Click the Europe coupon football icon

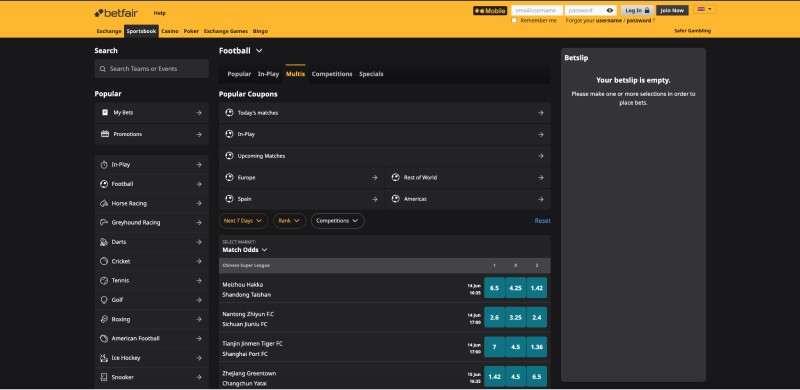click(x=229, y=177)
